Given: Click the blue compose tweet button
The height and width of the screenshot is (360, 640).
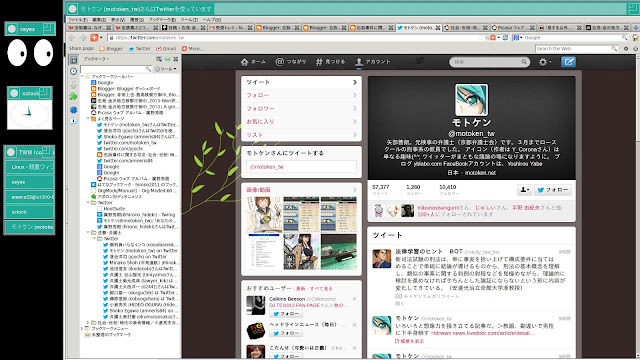Looking at the screenshot, I should 568,62.
